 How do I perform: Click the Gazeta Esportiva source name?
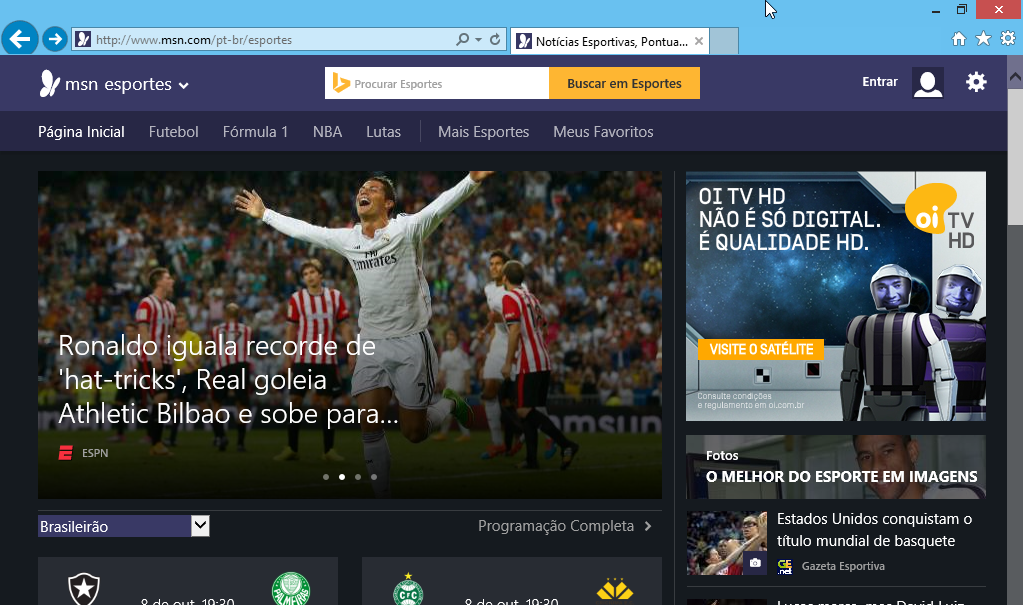pos(843,566)
